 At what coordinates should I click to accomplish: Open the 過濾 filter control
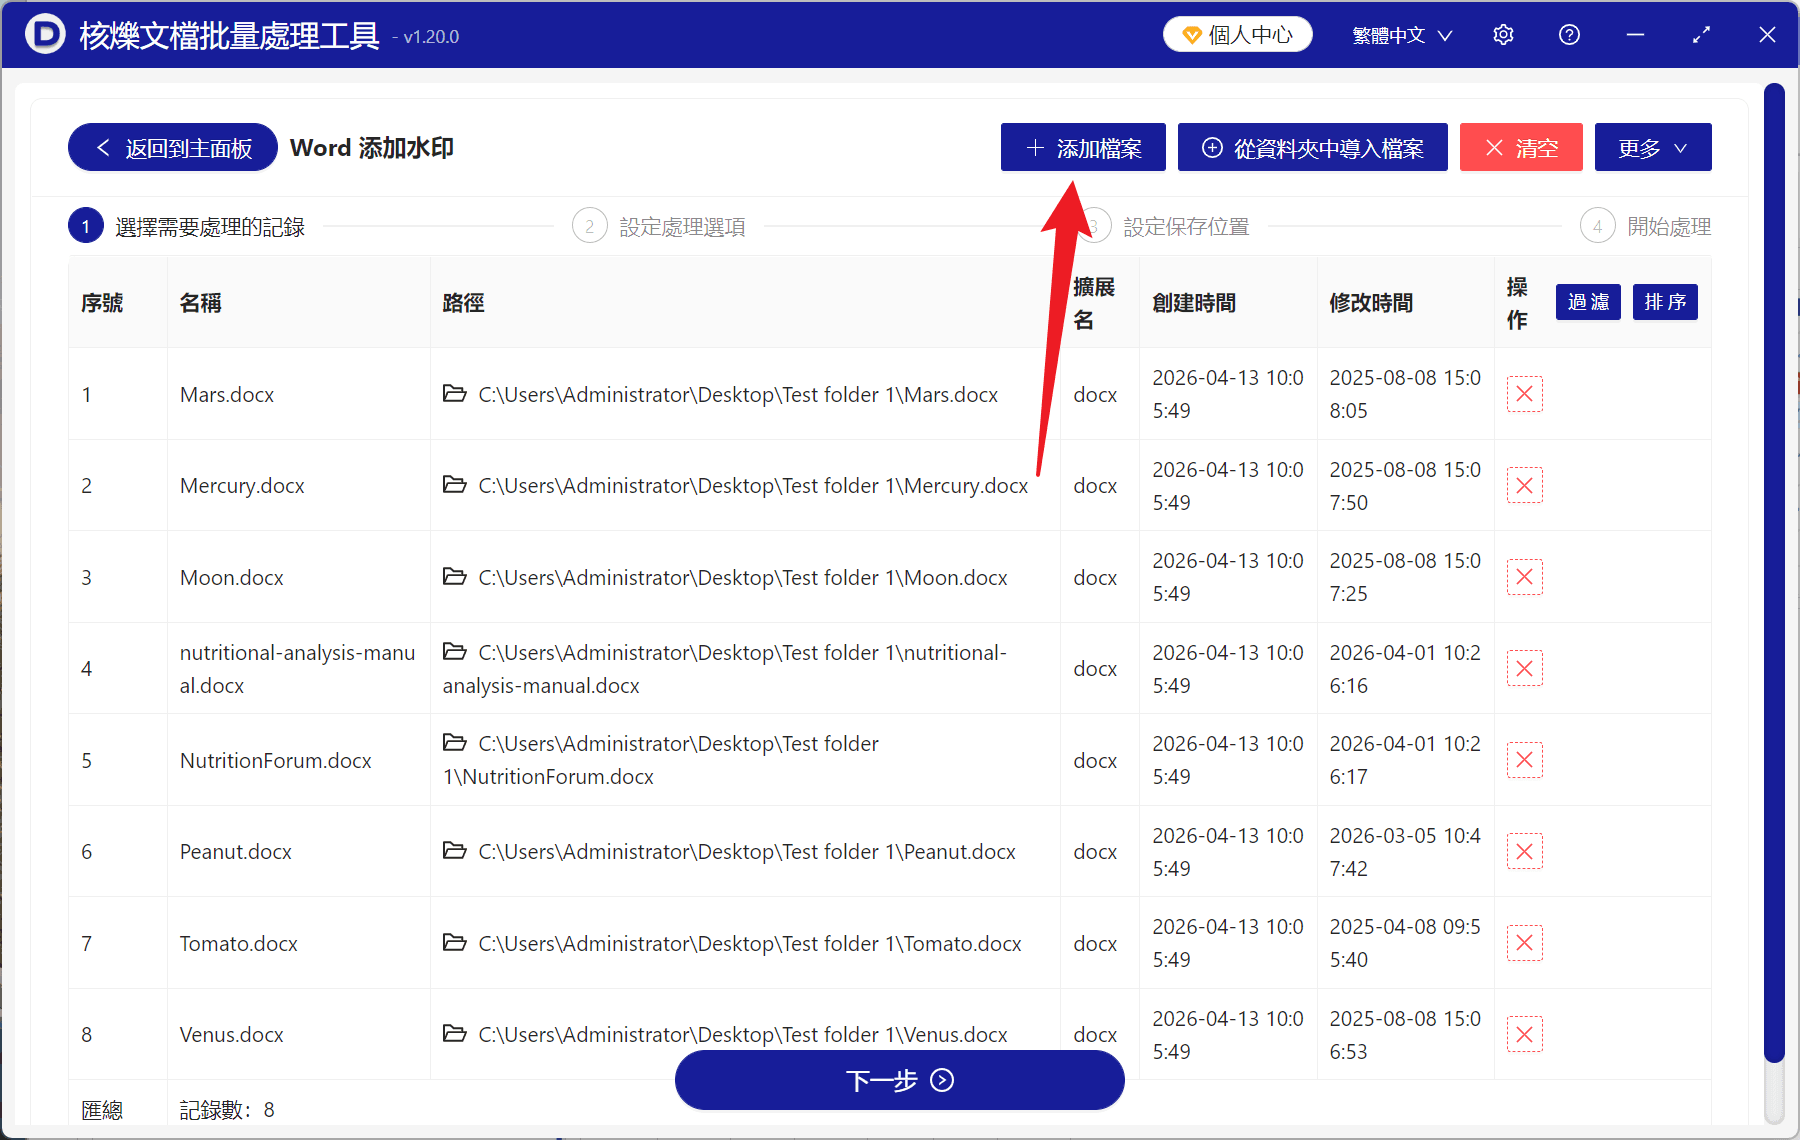(1587, 302)
